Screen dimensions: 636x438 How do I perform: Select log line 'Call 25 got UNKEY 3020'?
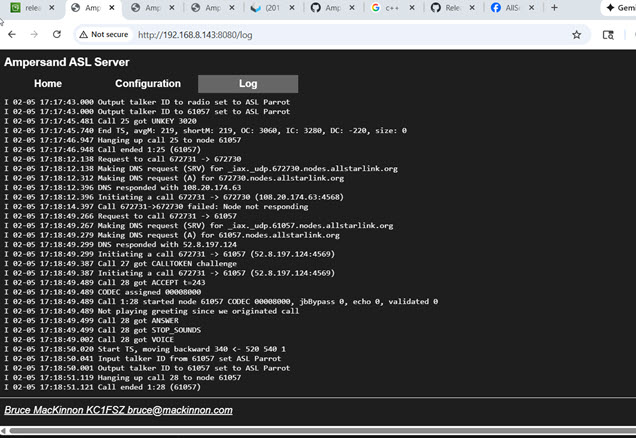pyautogui.click(x=100, y=121)
